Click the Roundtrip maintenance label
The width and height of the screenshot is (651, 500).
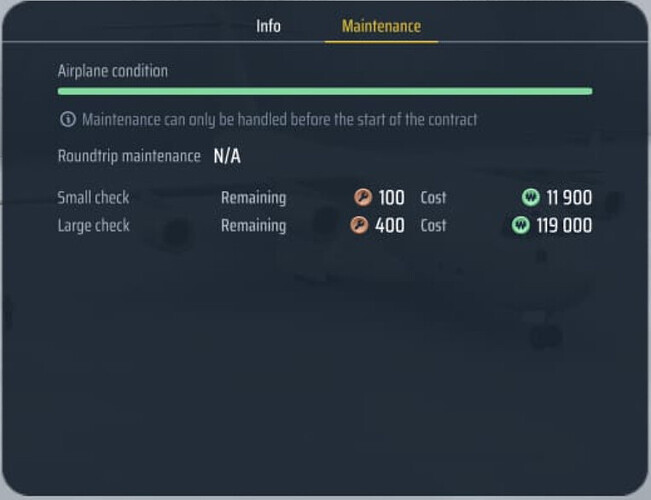click(x=129, y=156)
